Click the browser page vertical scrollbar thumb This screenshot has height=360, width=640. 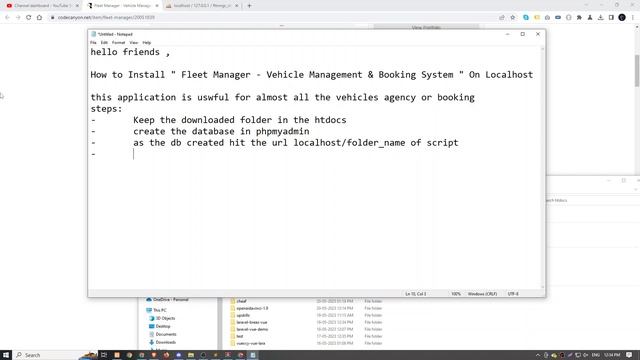[x=637, y=71]
